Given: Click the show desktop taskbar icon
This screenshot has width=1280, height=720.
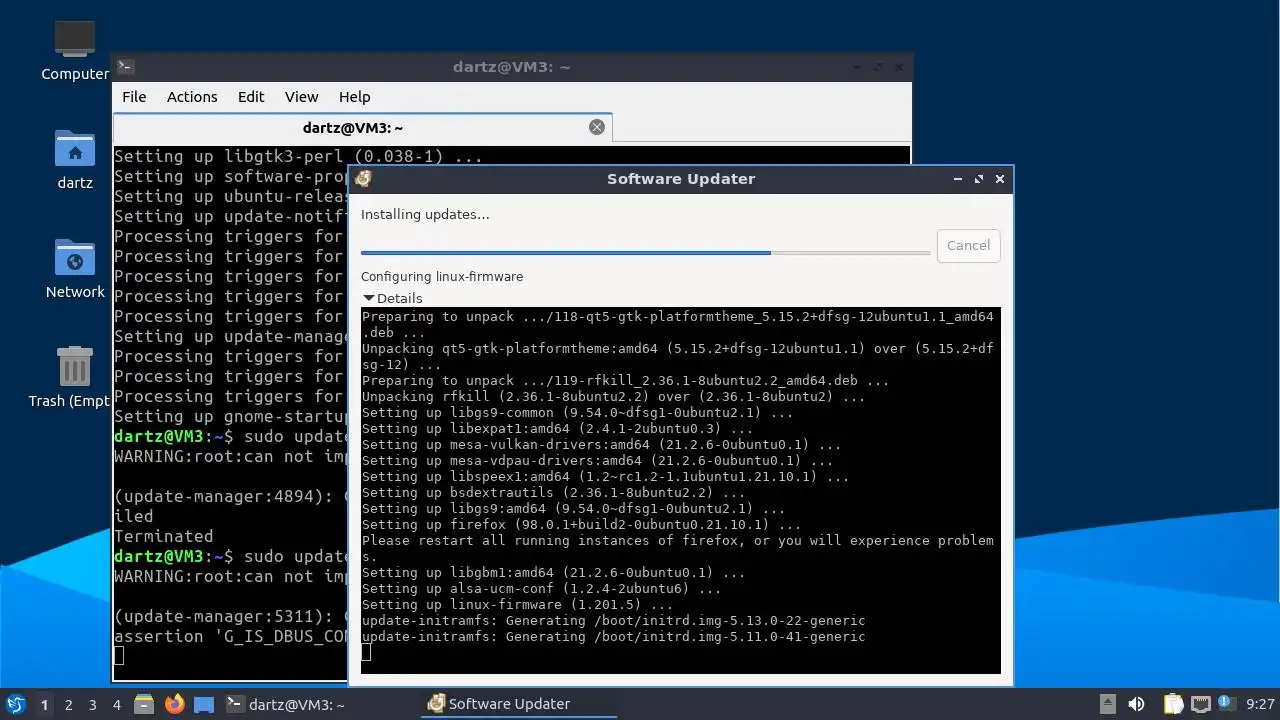Looking at the screenshot, I should point(204,704).
